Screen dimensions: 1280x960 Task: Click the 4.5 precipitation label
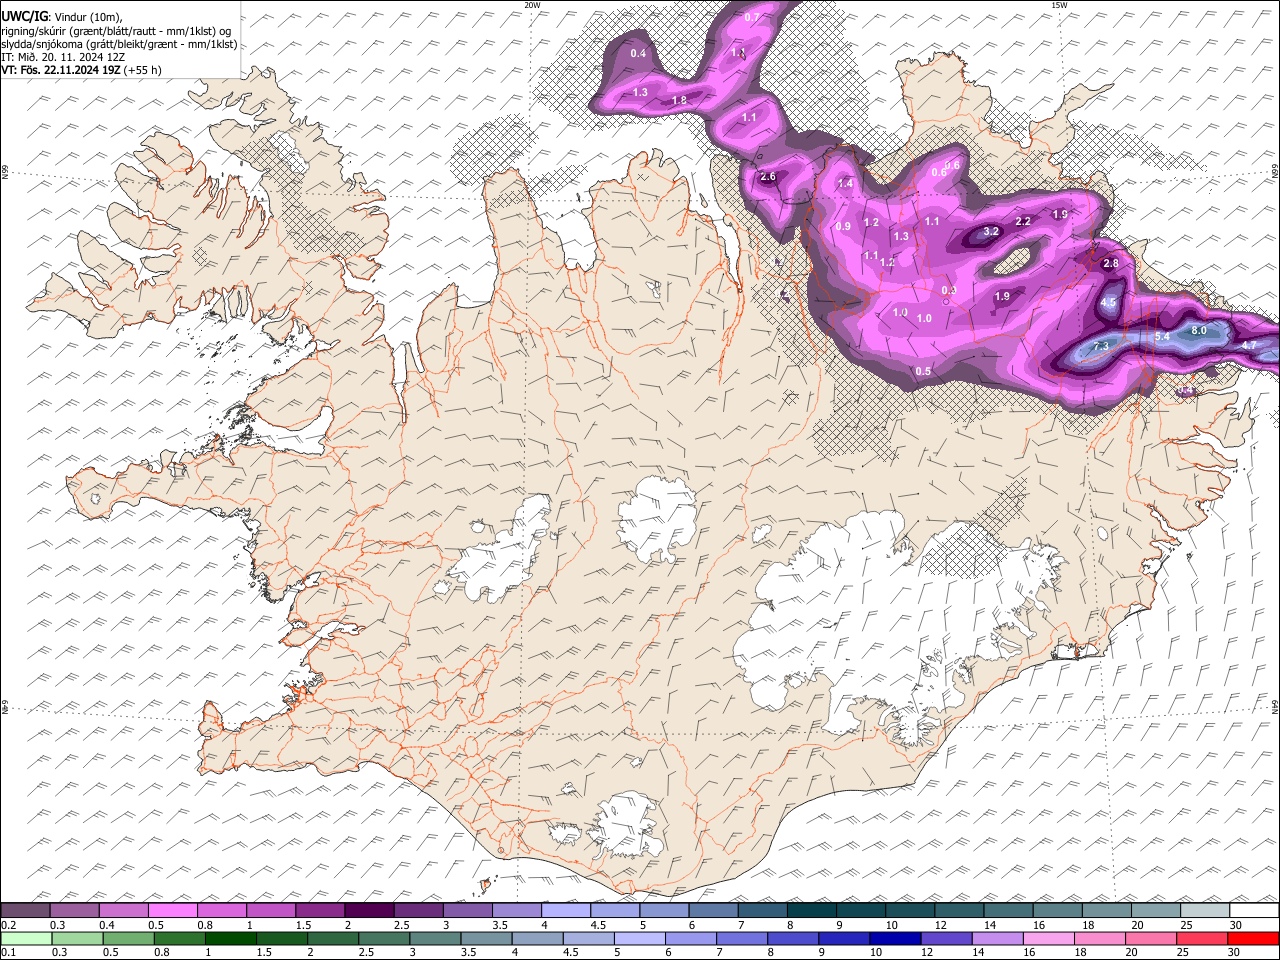click(x=1108, y=302)
